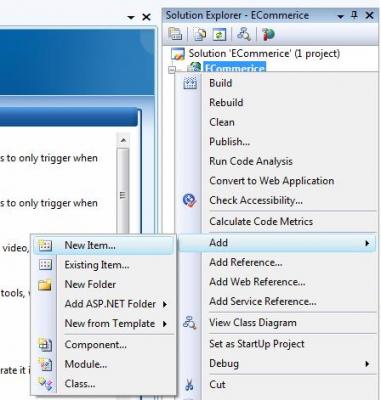
Task: Click the View Class Diagram toolbar icon
Action: 244,34
